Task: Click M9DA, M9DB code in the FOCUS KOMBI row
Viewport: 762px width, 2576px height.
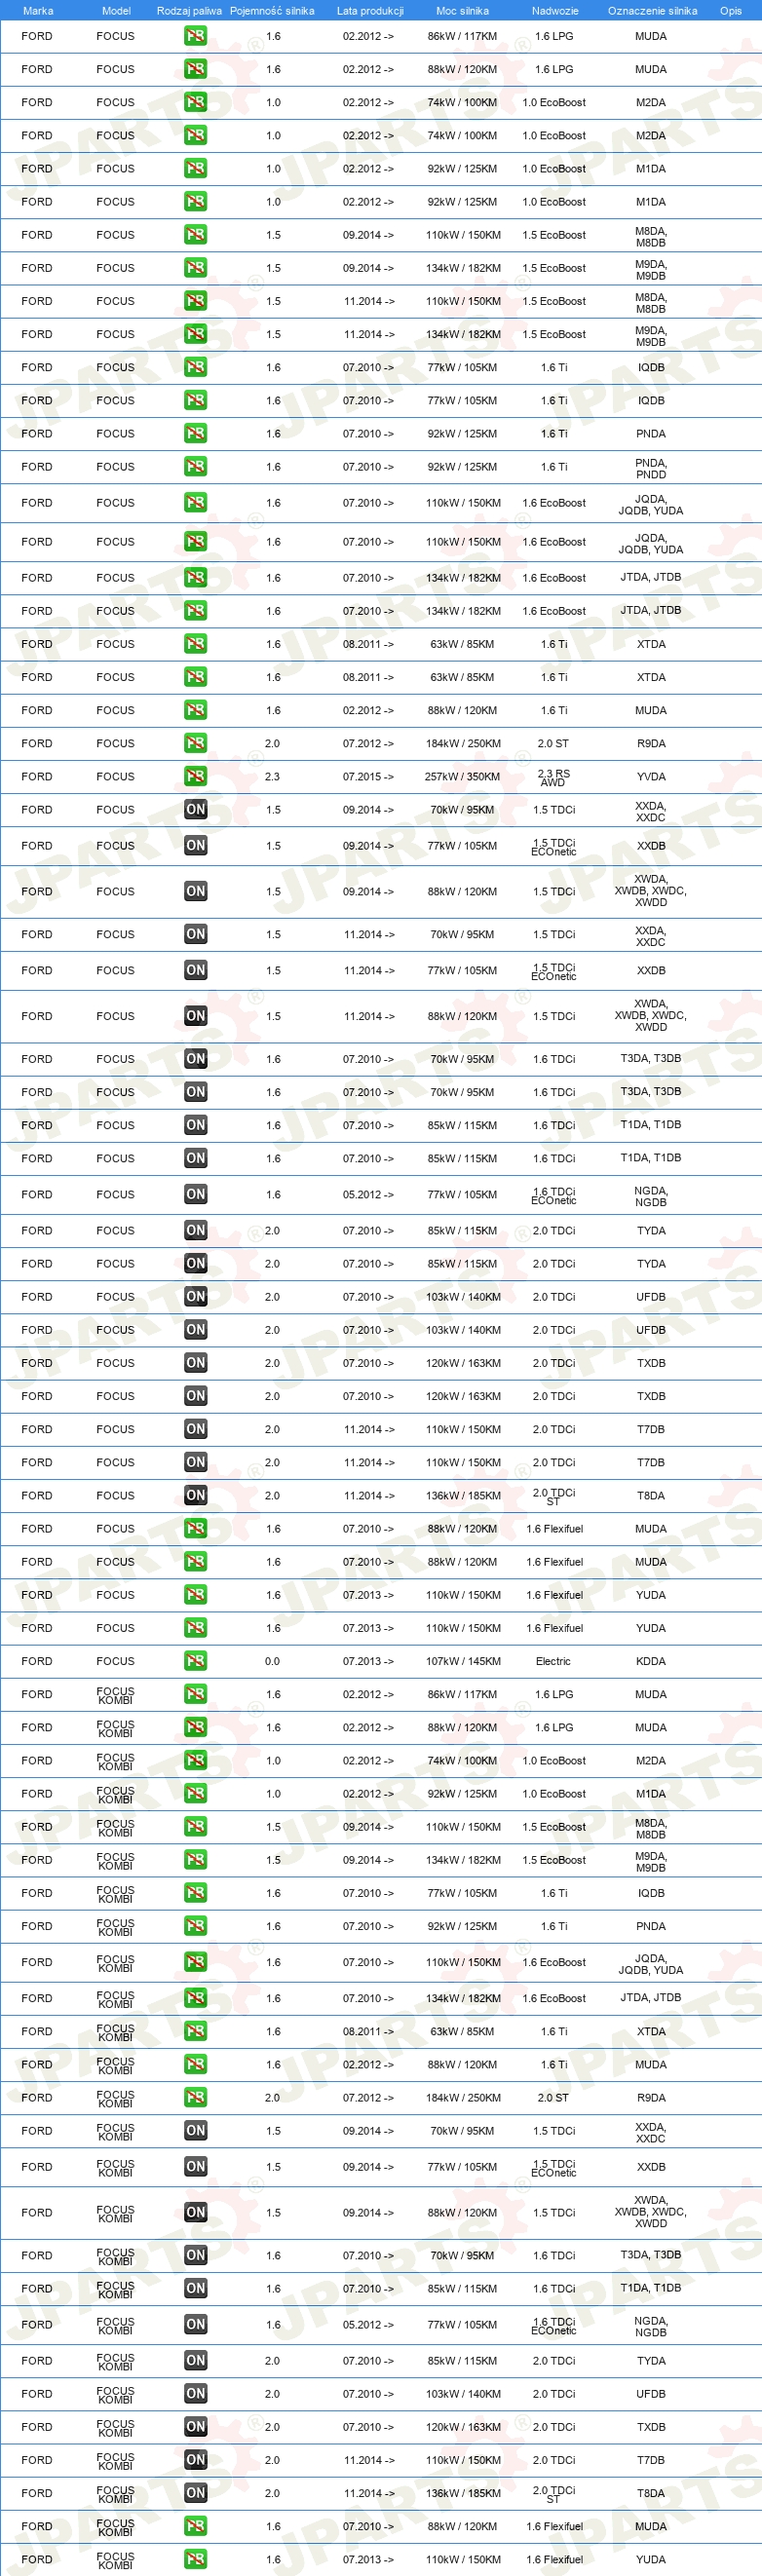Action: point(651,1861)
